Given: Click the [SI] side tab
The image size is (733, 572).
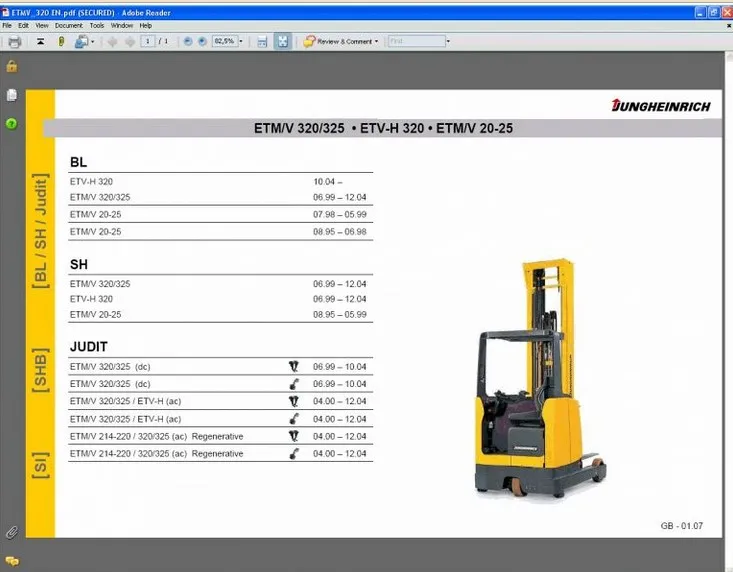Looking at the screenshot, I should click(x=40, y=465).
